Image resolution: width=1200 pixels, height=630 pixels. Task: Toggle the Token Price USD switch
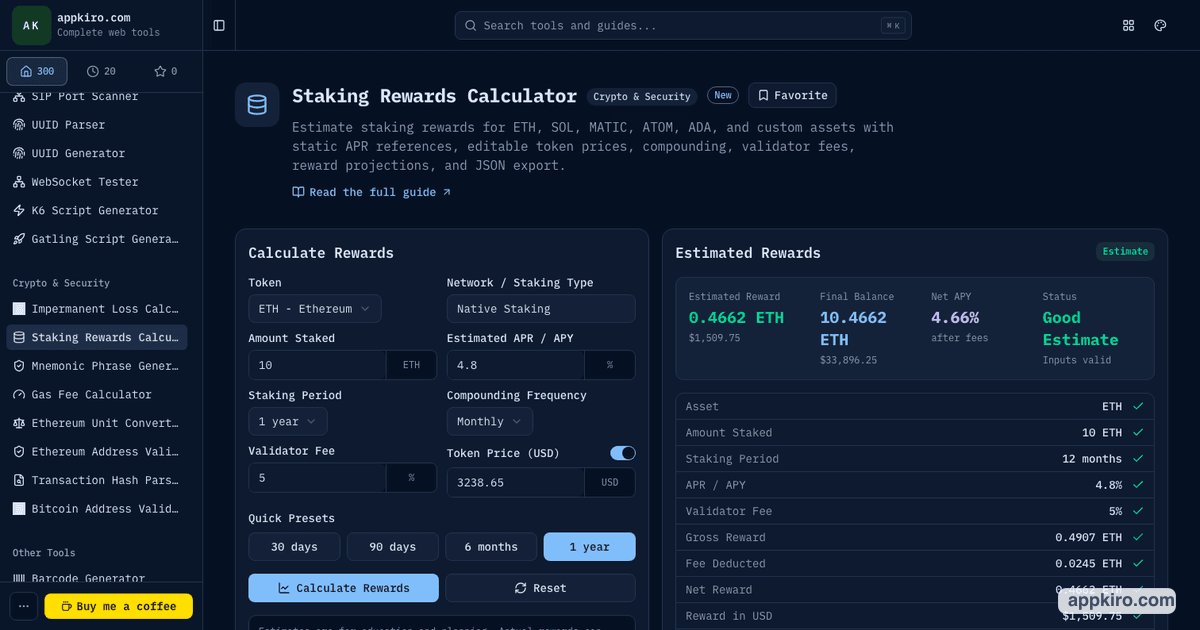[623, 453]
